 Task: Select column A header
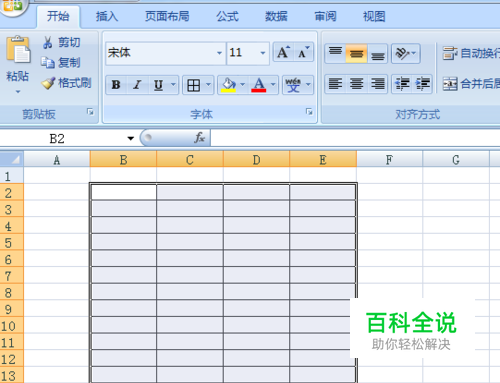57,160
